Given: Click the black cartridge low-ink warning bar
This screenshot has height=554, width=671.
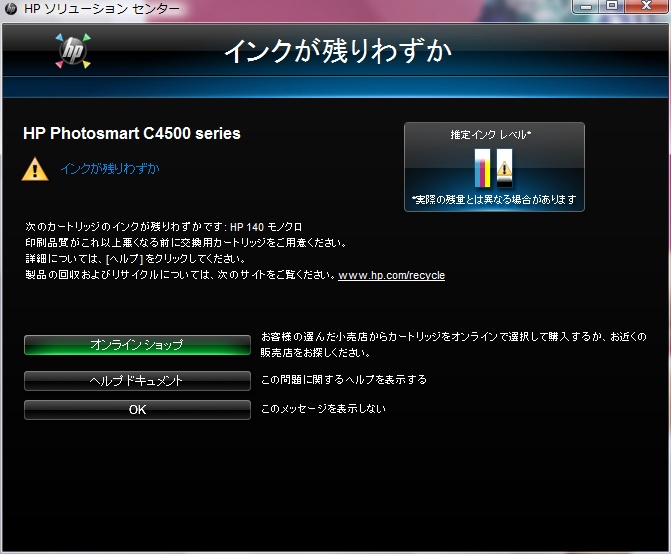Looking at the screenshot, I should [x=504, y=168].
